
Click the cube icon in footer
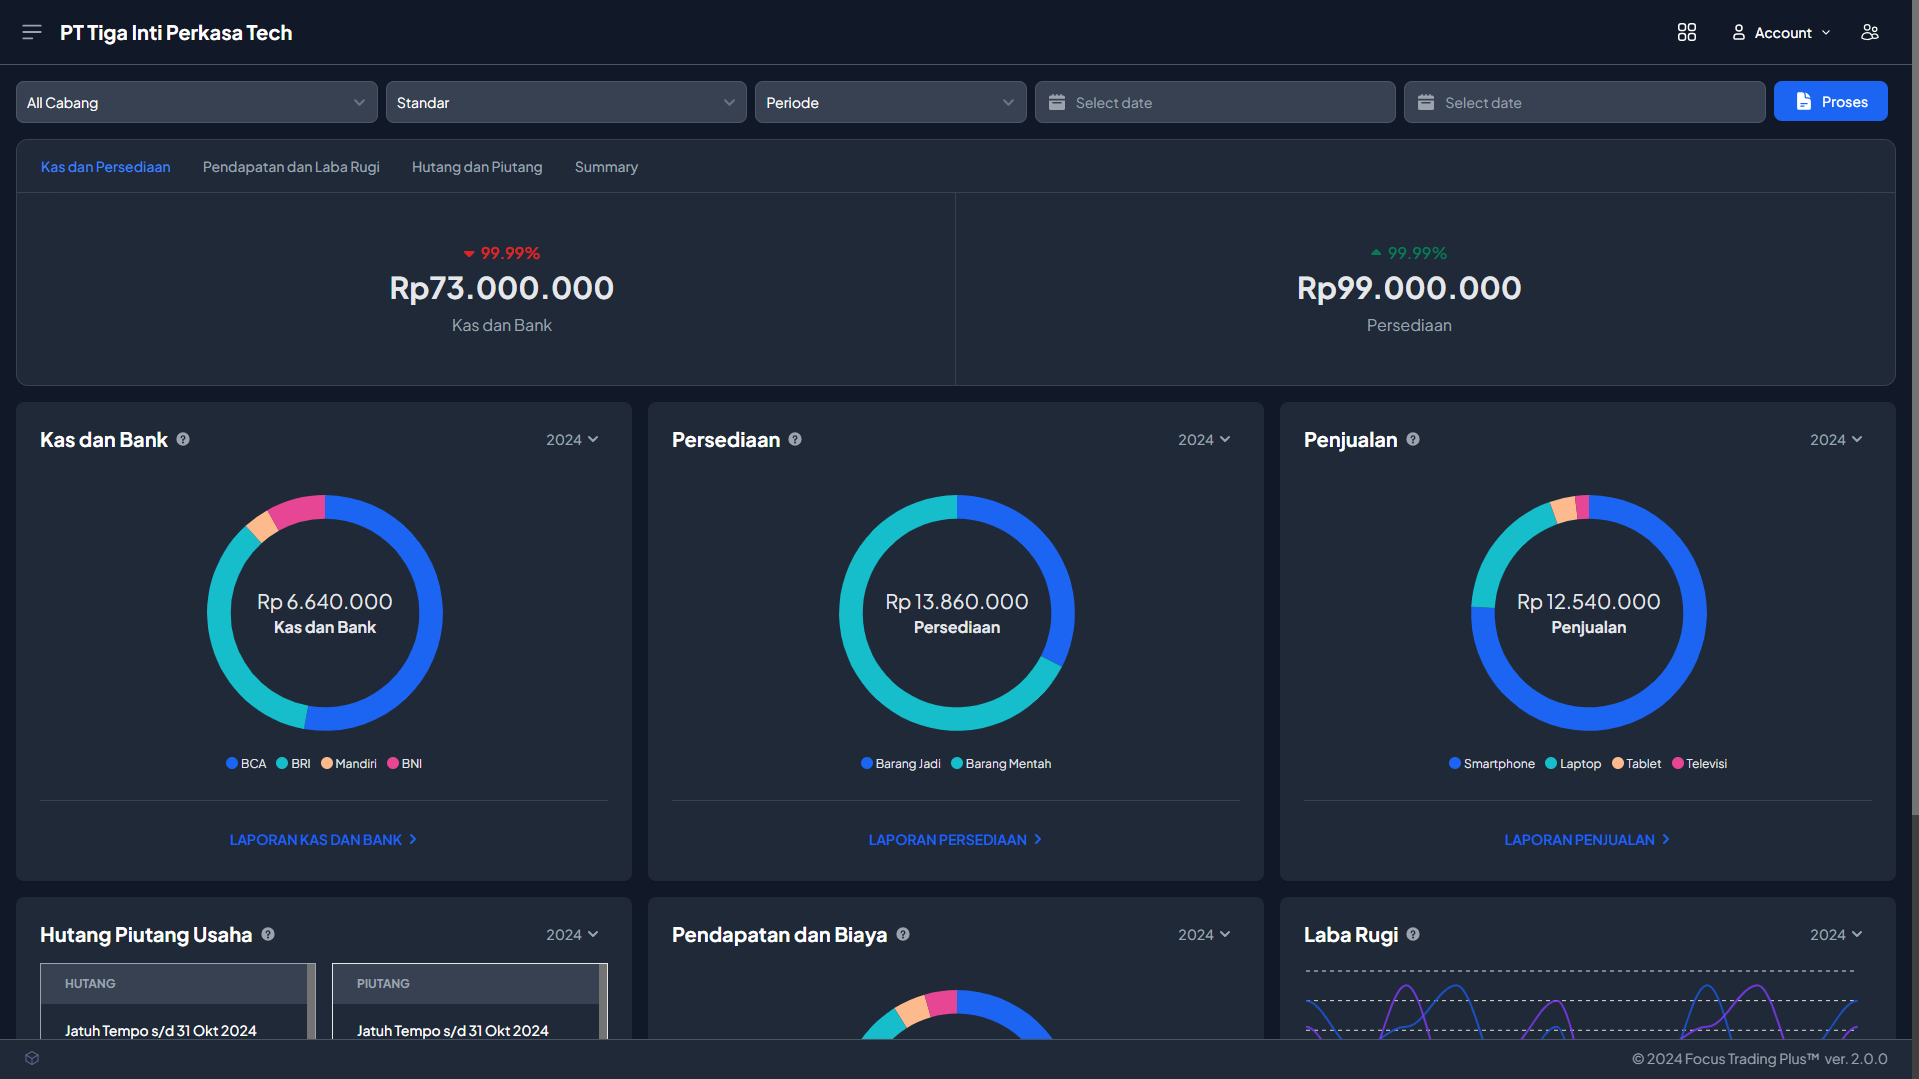tap(32, 1058)
